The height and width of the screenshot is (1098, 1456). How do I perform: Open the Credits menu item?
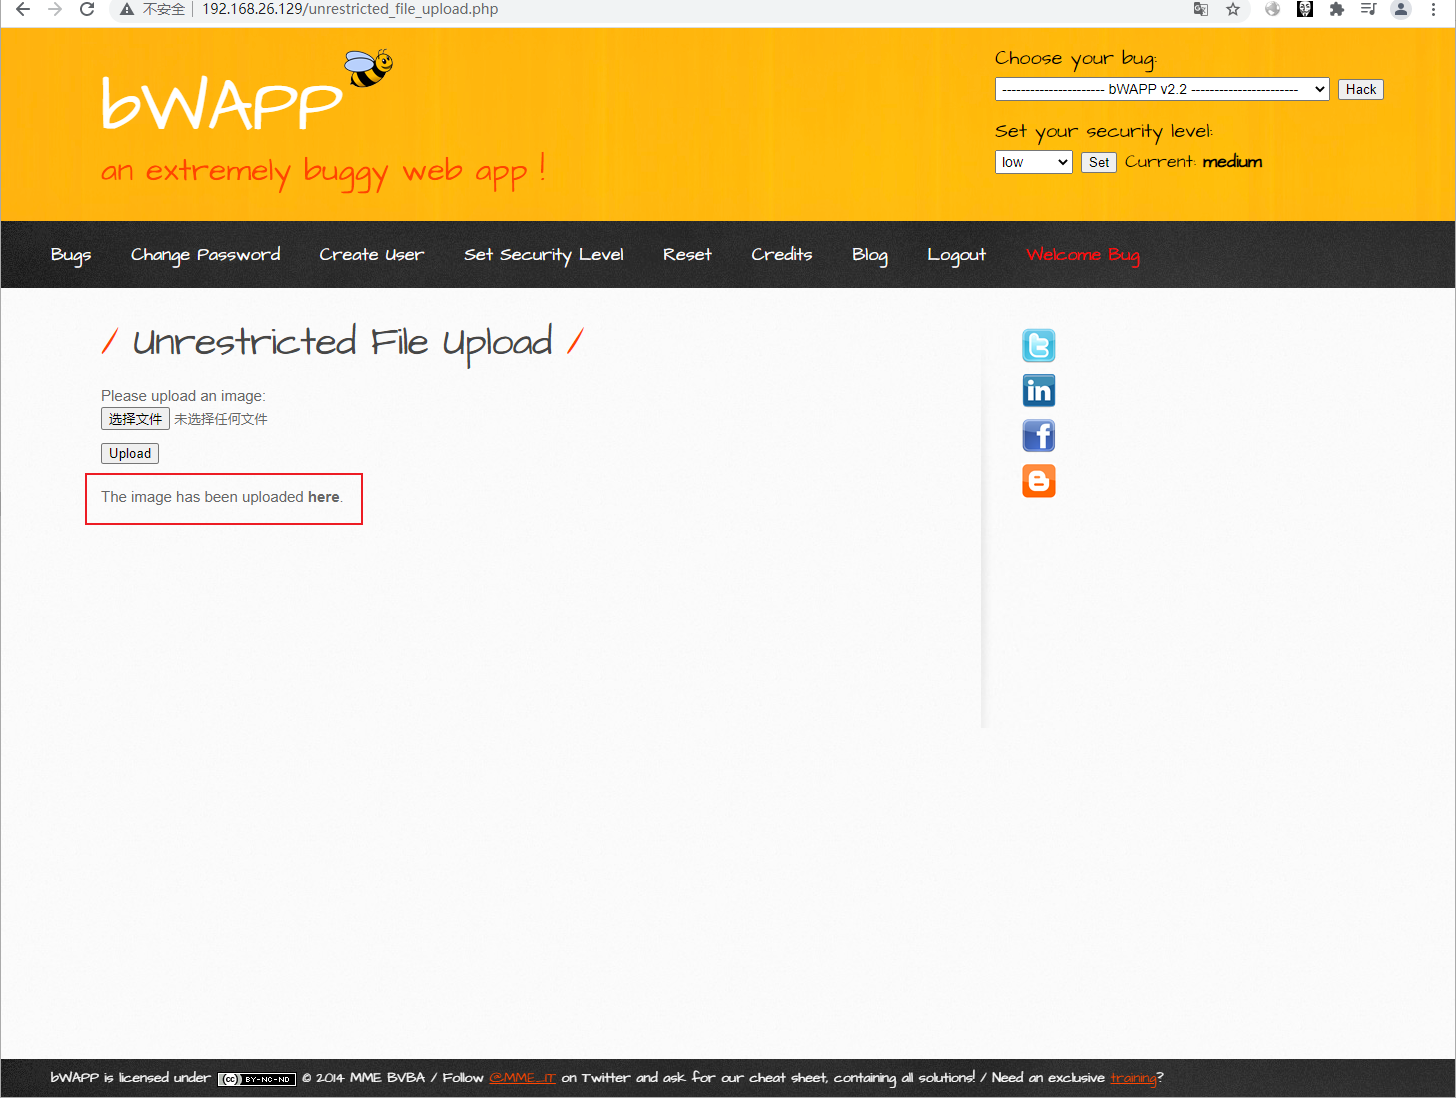tap(782, 255)
